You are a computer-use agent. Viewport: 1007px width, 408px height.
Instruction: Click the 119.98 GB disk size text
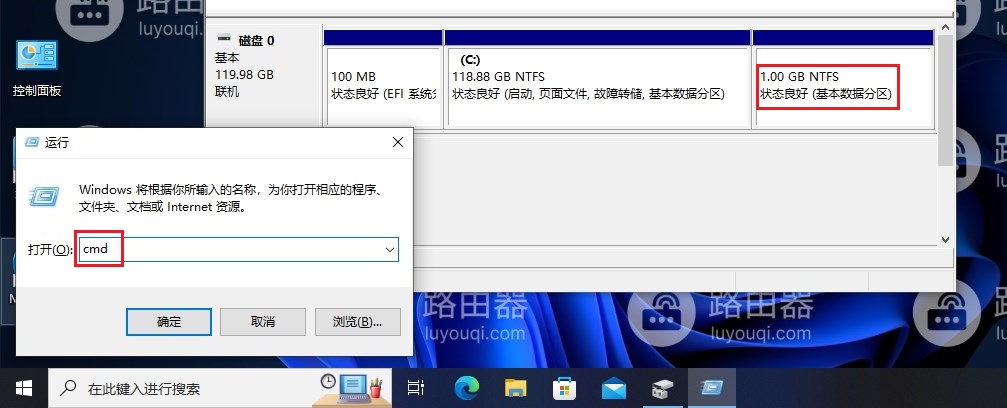[244, 75]
